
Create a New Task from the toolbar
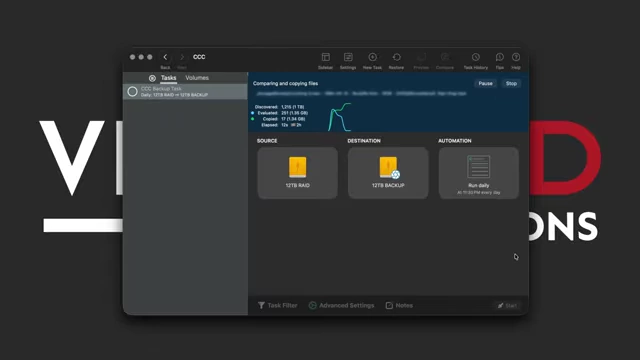(372, 57)
